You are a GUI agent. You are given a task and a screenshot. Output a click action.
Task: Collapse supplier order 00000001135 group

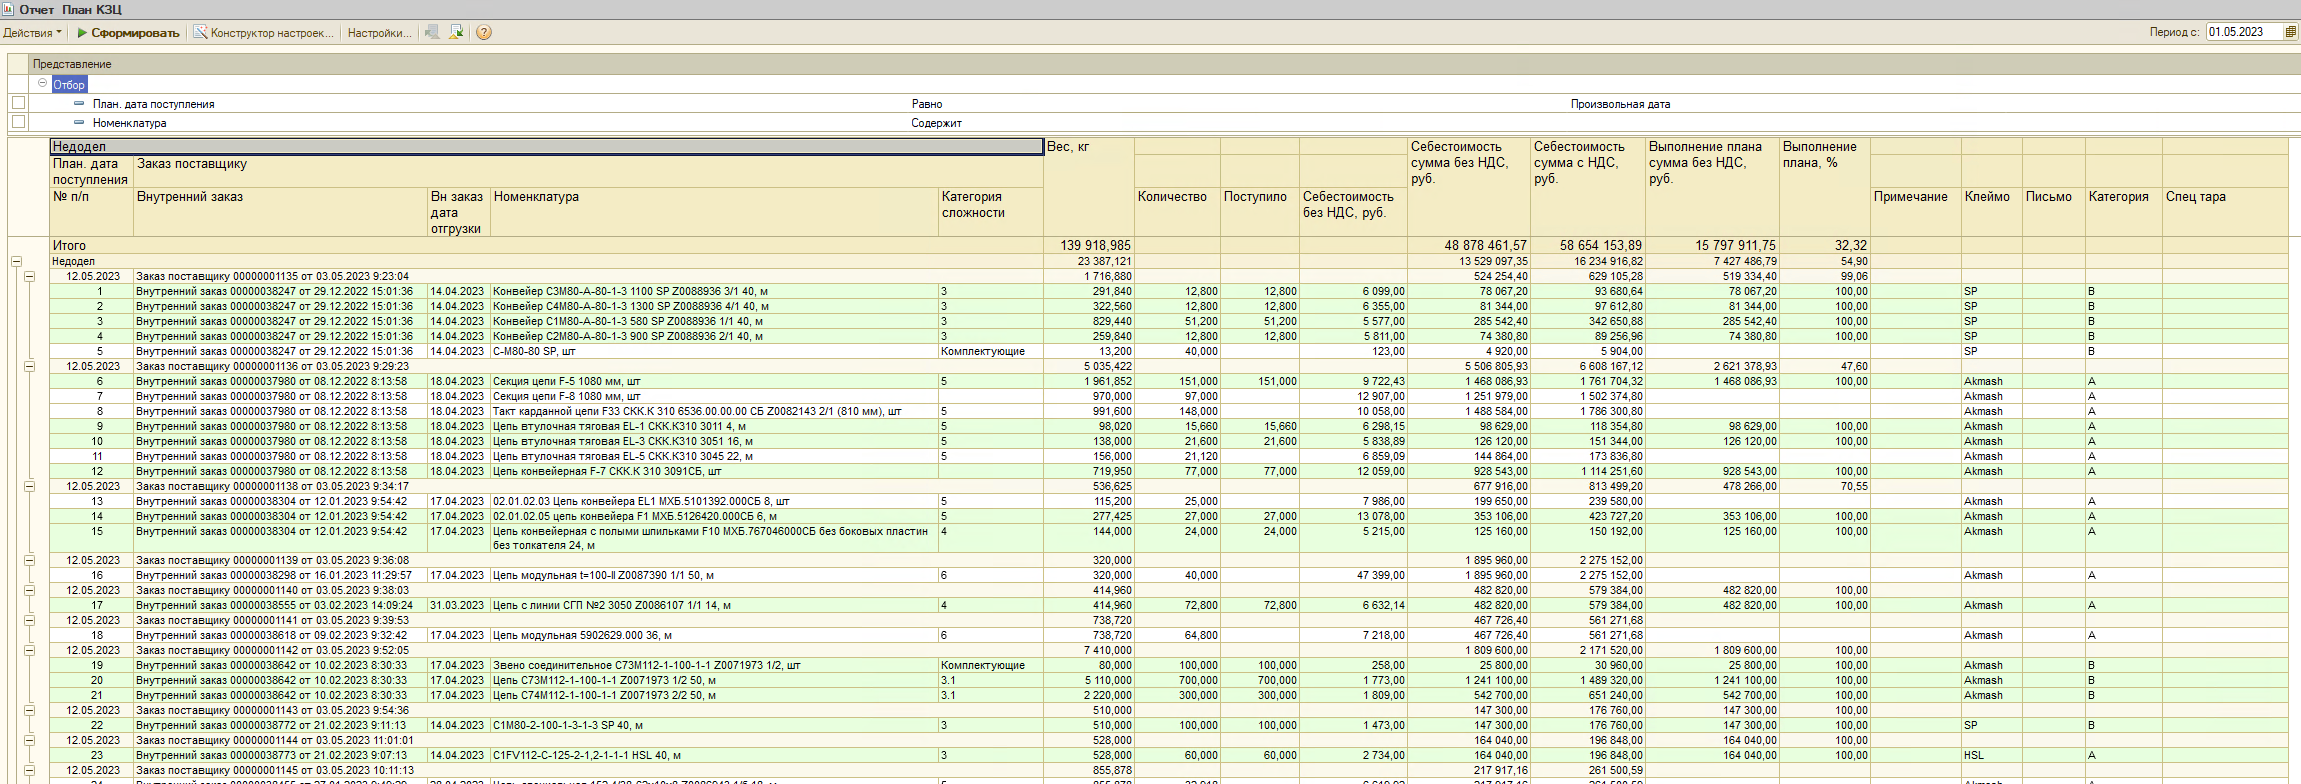tap(29, 276)
